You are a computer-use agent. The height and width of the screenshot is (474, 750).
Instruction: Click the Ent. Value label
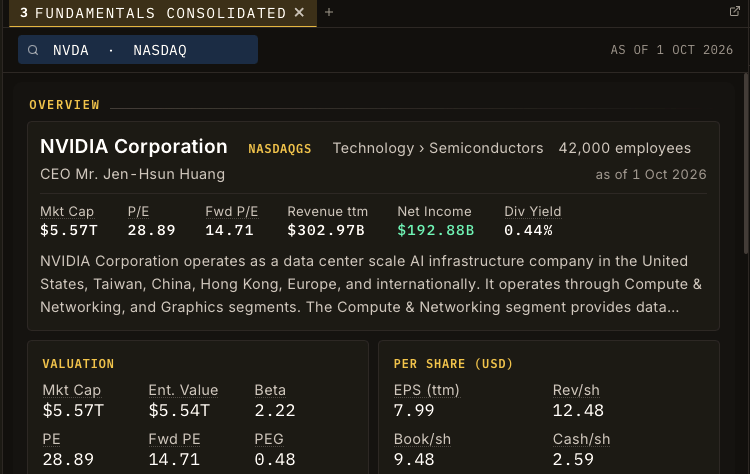(x=183, y=390)
